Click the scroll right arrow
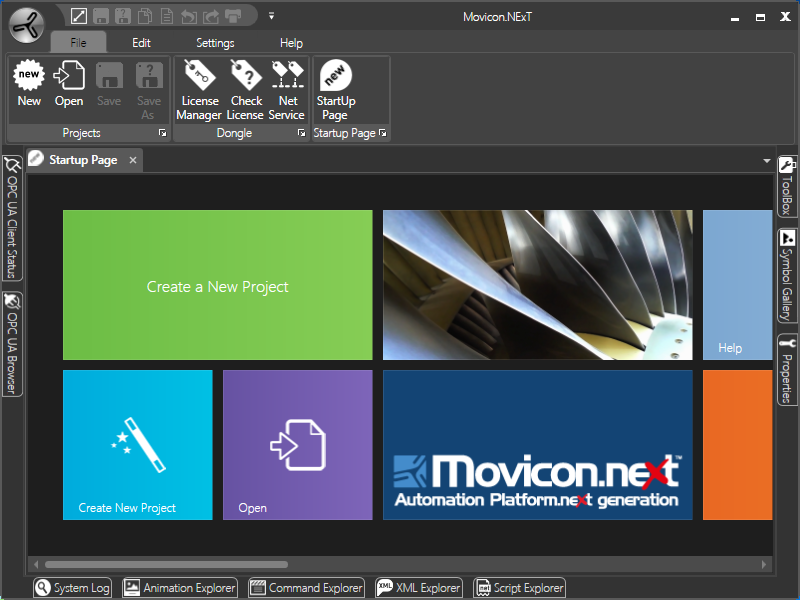Viewport: 800px width, 600px height. (764, 564)
